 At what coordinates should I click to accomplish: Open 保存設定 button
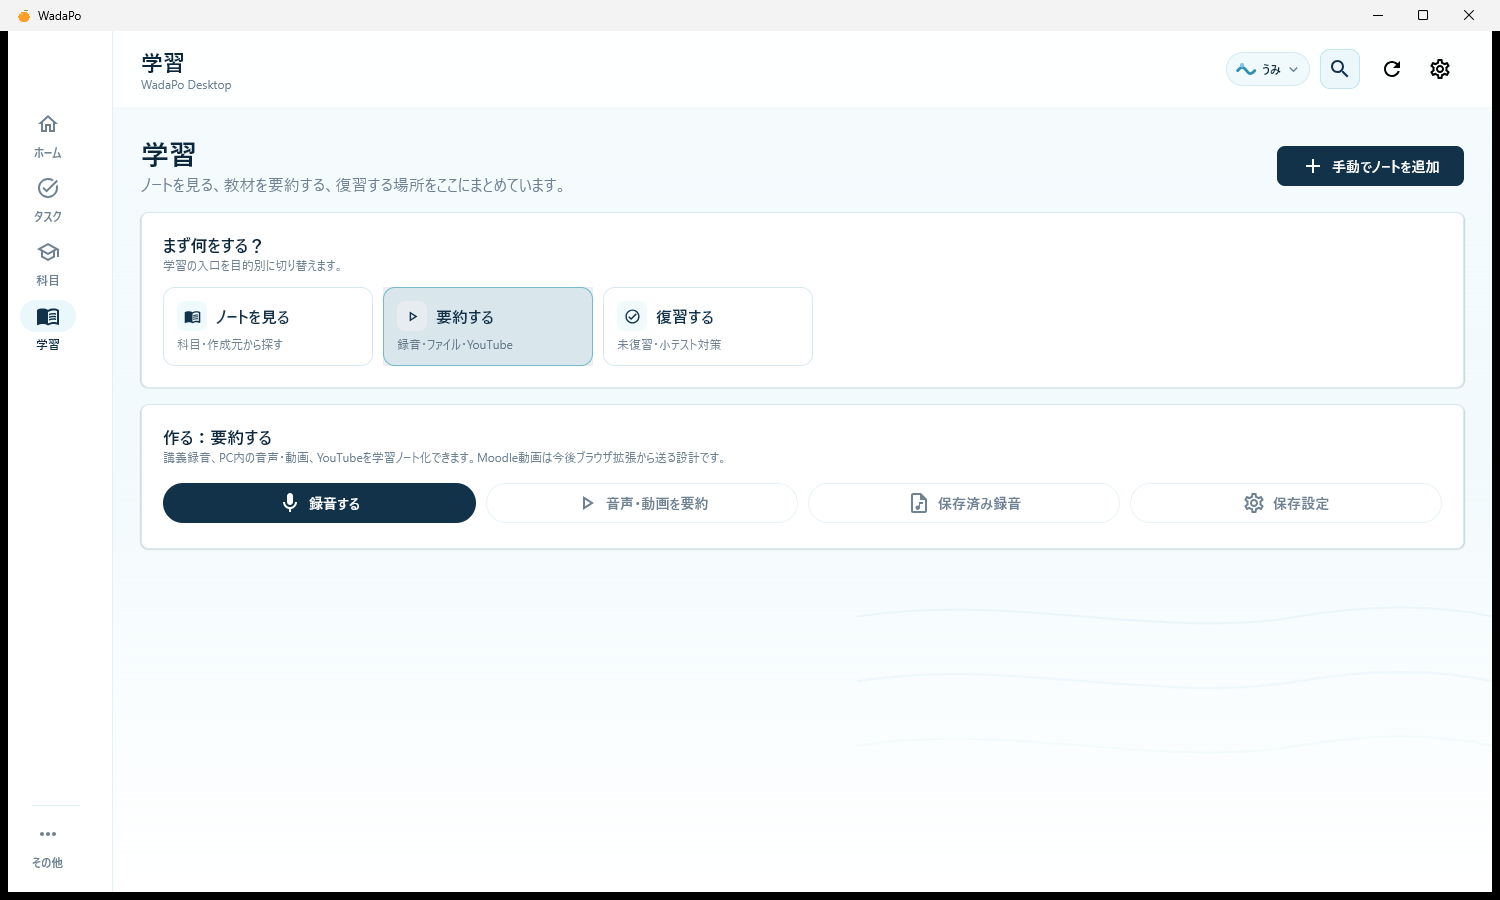pyautogui.click(x=1286, y=503)
